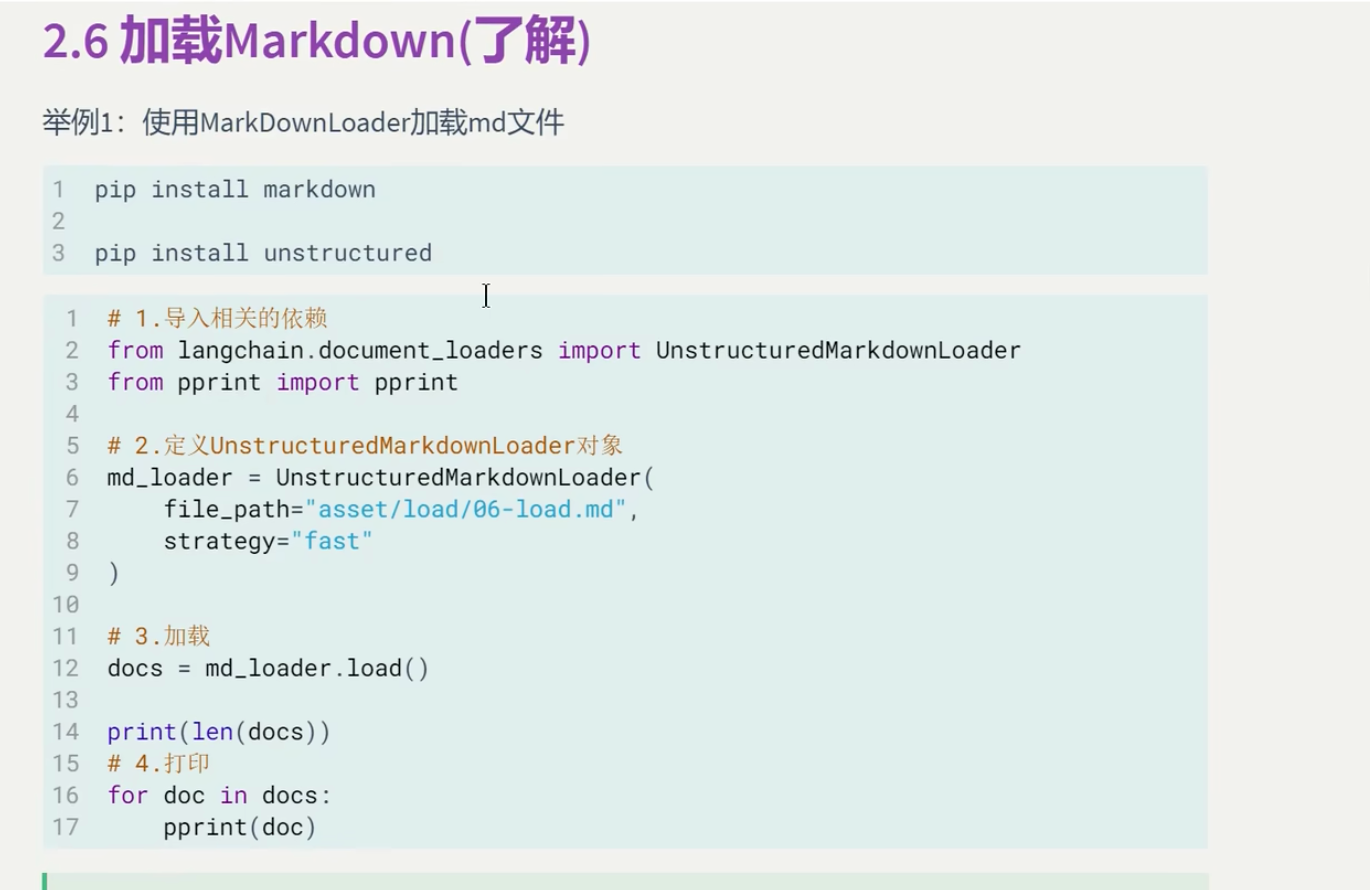Click the "UnstructuredMarkdownLoader" name on the import line

838,350
